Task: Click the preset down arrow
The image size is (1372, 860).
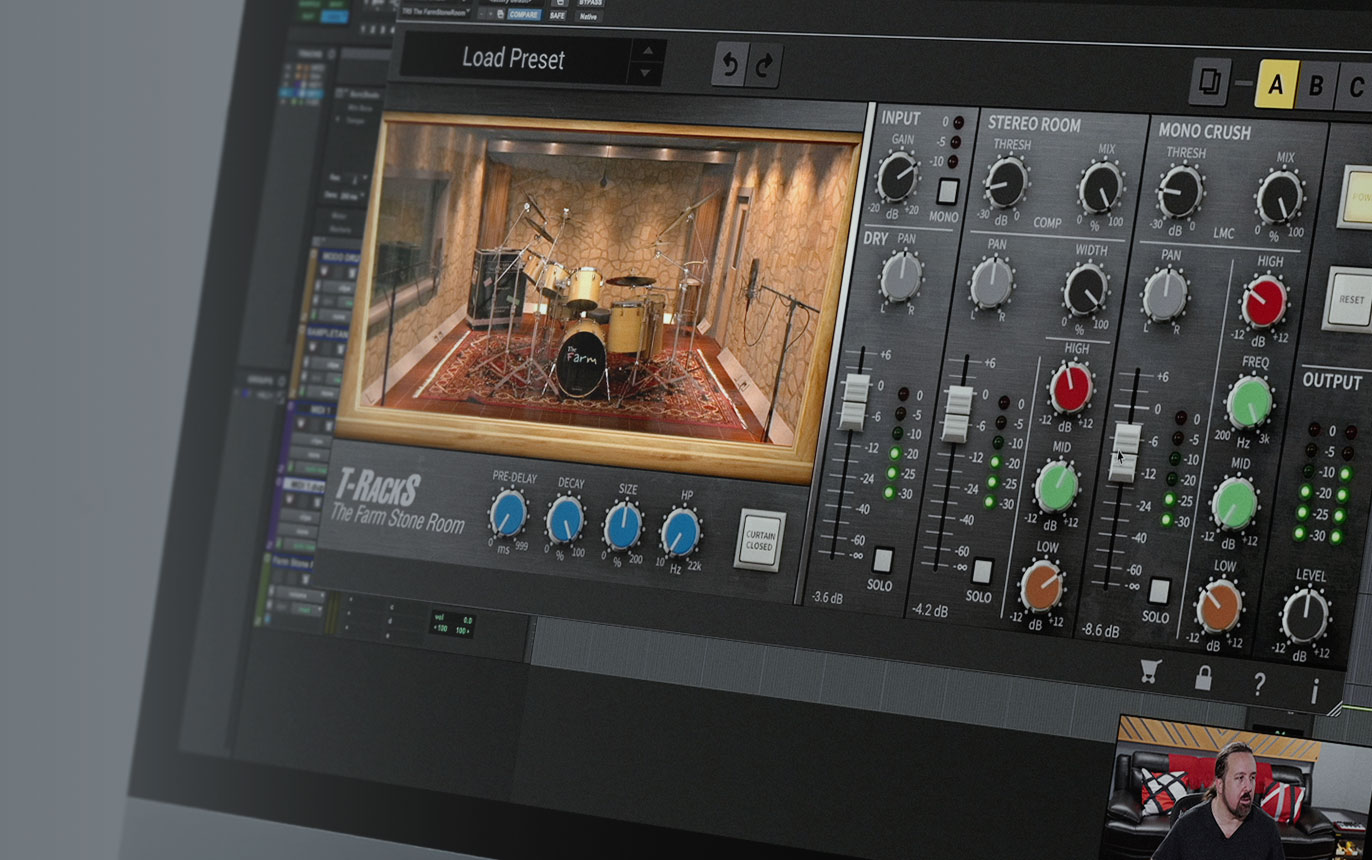Action: click(647, 74)
